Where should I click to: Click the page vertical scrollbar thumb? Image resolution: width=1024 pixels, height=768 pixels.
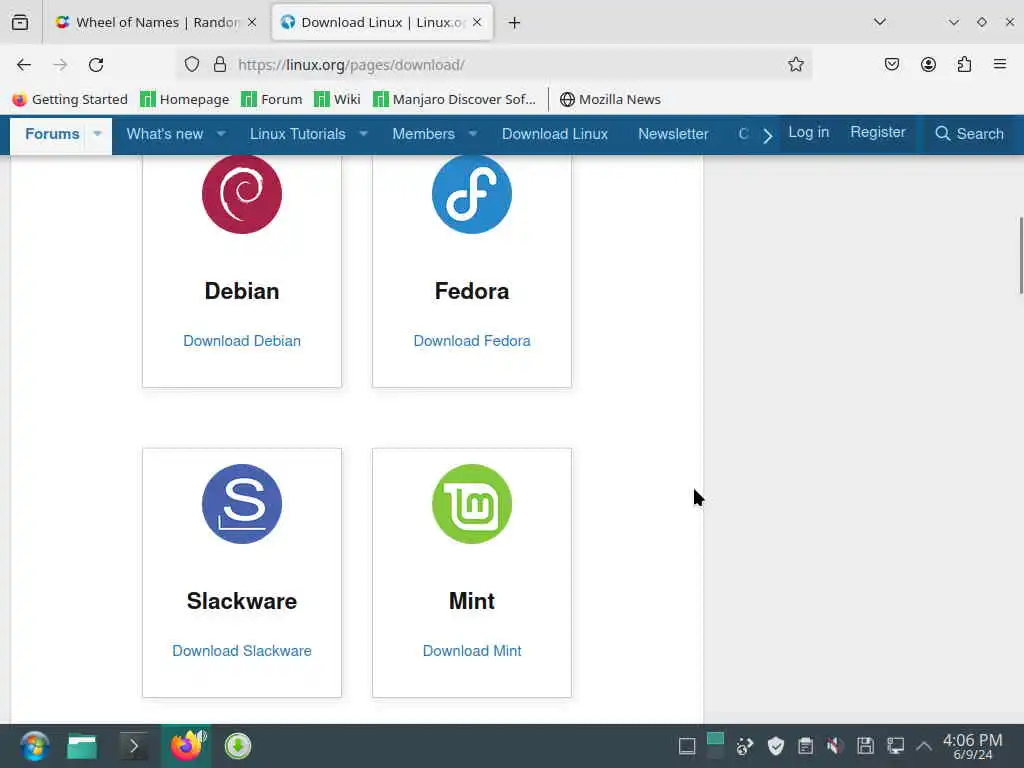[1021, 255]
